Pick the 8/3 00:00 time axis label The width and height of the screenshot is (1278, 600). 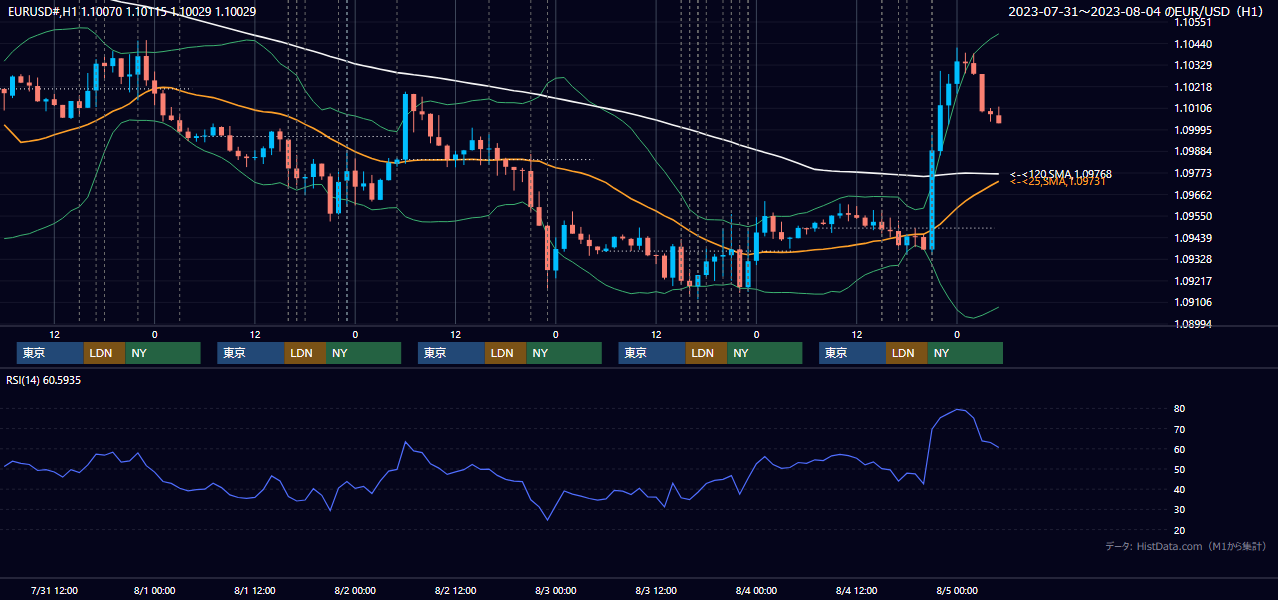point(555,590)
